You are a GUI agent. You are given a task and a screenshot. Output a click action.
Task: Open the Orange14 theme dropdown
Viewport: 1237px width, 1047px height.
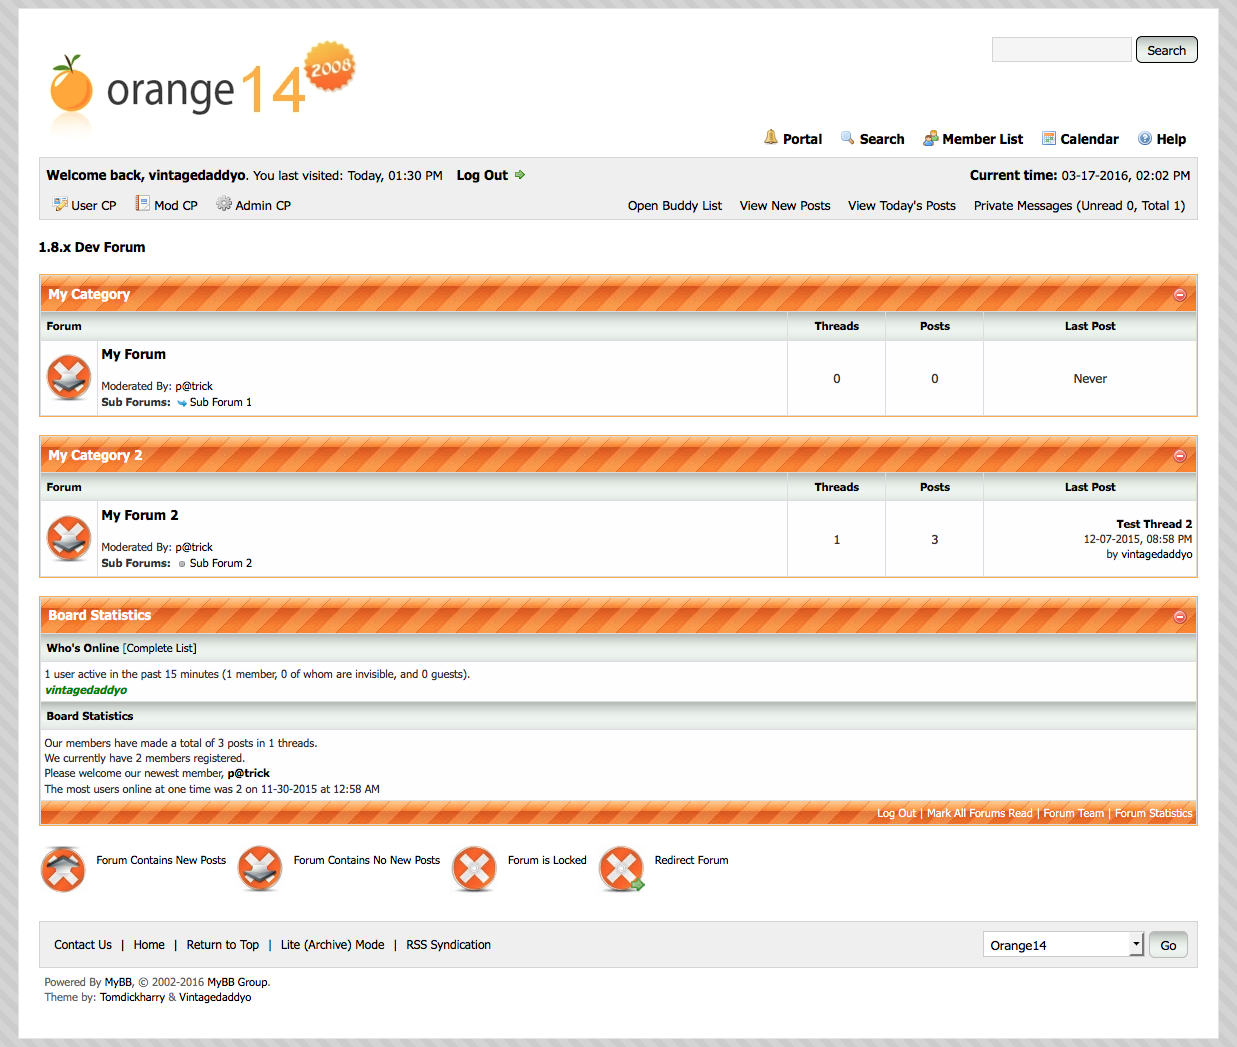coord(1062,945)
